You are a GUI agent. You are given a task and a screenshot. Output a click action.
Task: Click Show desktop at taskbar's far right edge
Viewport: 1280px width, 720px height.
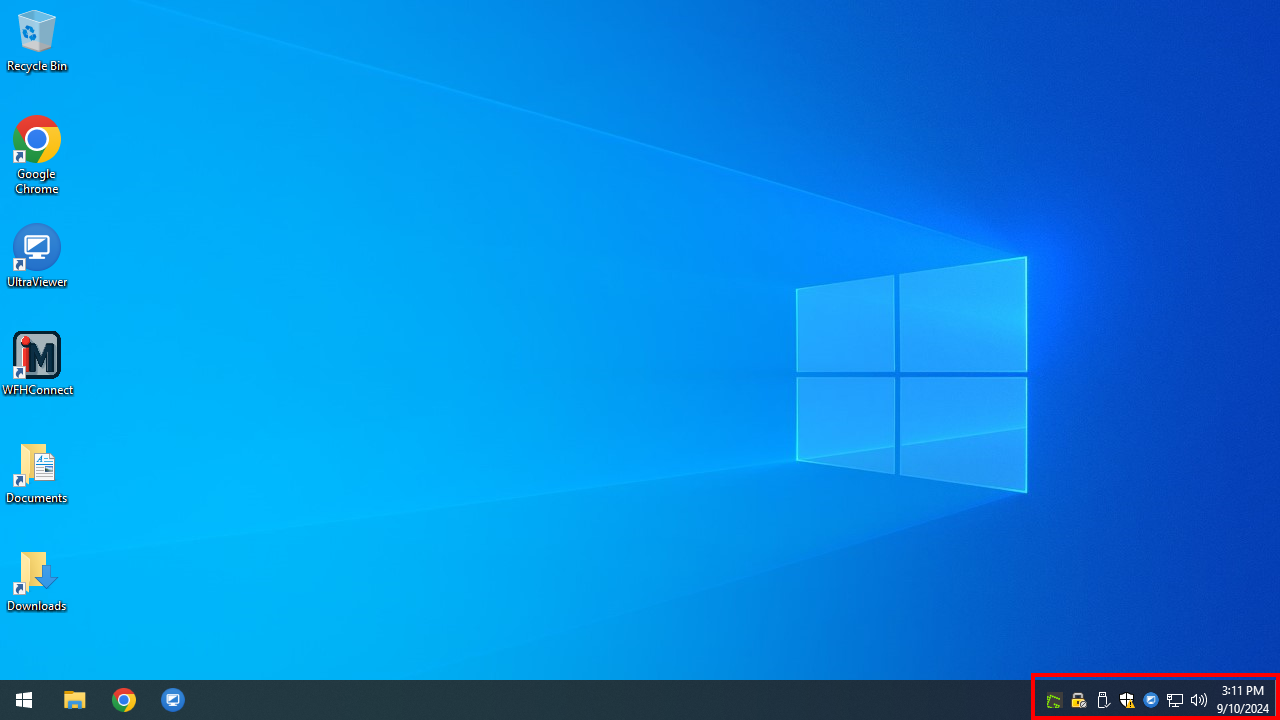1277,700
